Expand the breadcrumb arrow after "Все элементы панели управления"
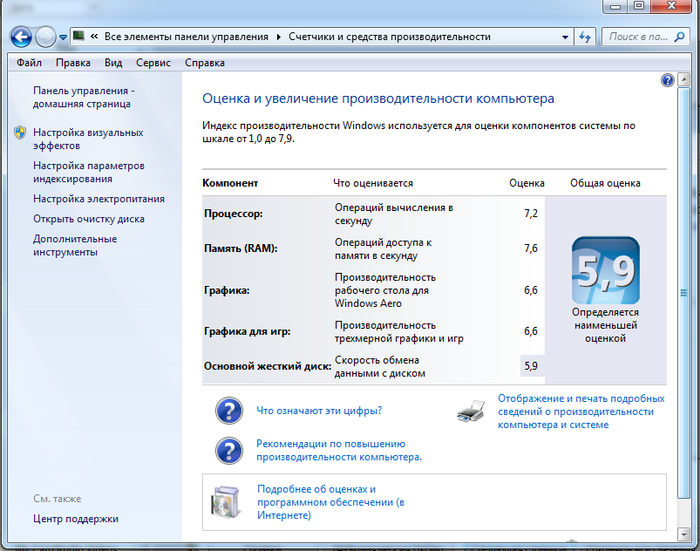This screenshot has width=700, height=551. [x=279, y=37]
